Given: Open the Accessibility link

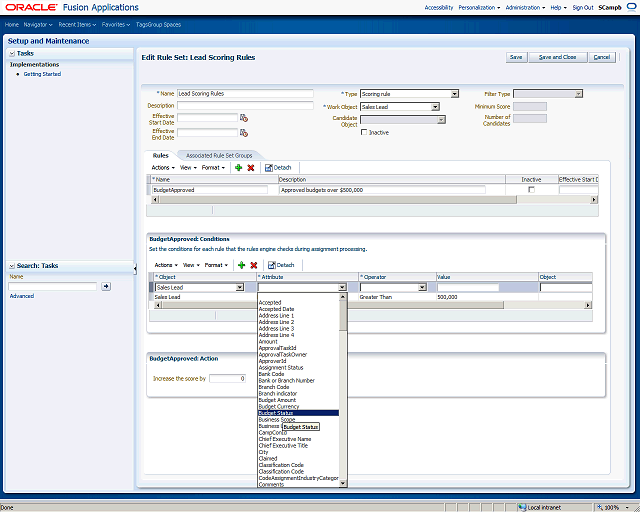Looking at the screenshot, I should coord(439,7).
